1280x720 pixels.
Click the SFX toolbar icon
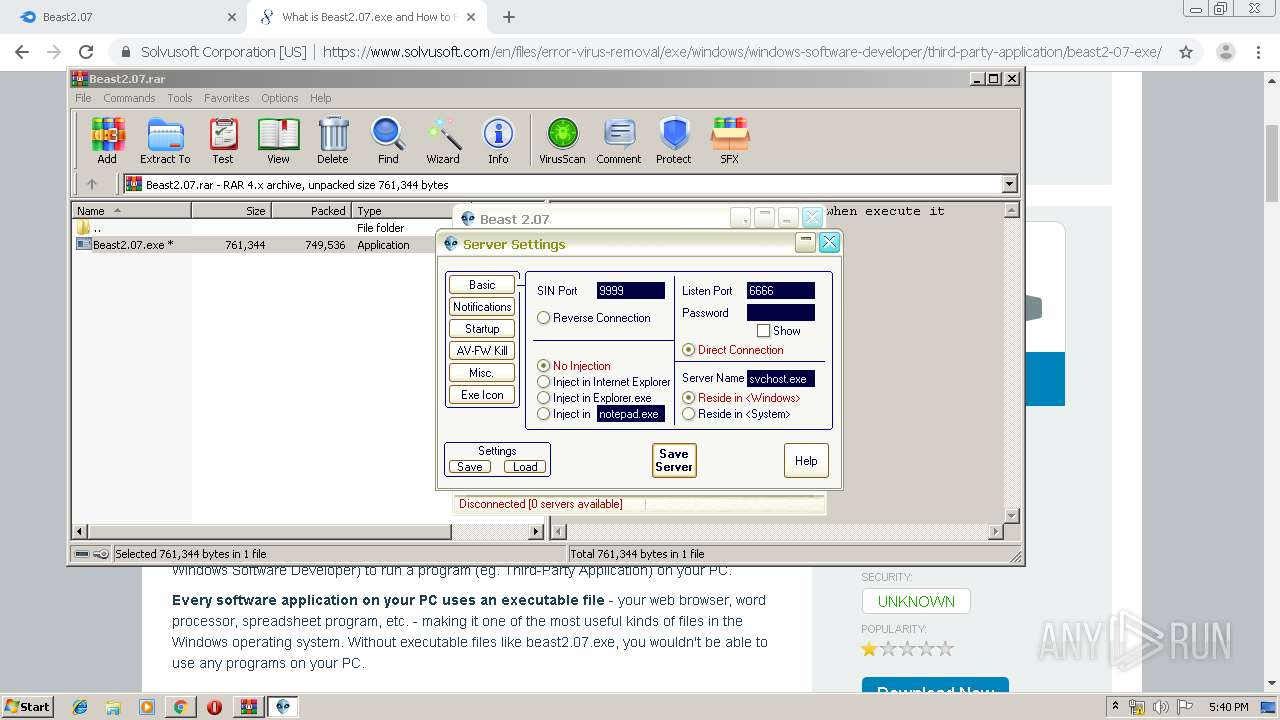coord(730,140)
